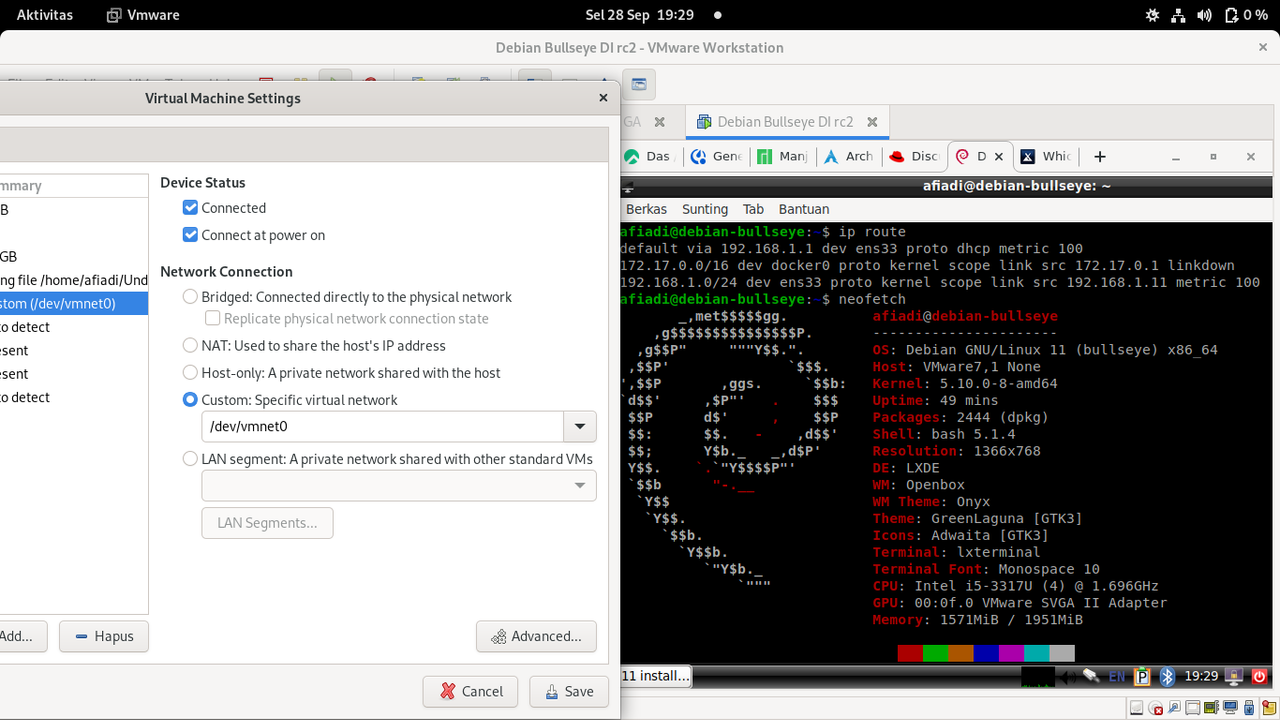This screenshot has width=1280, height=720.
Task: Click guest panel screen lock icon
Action: 1234,677
